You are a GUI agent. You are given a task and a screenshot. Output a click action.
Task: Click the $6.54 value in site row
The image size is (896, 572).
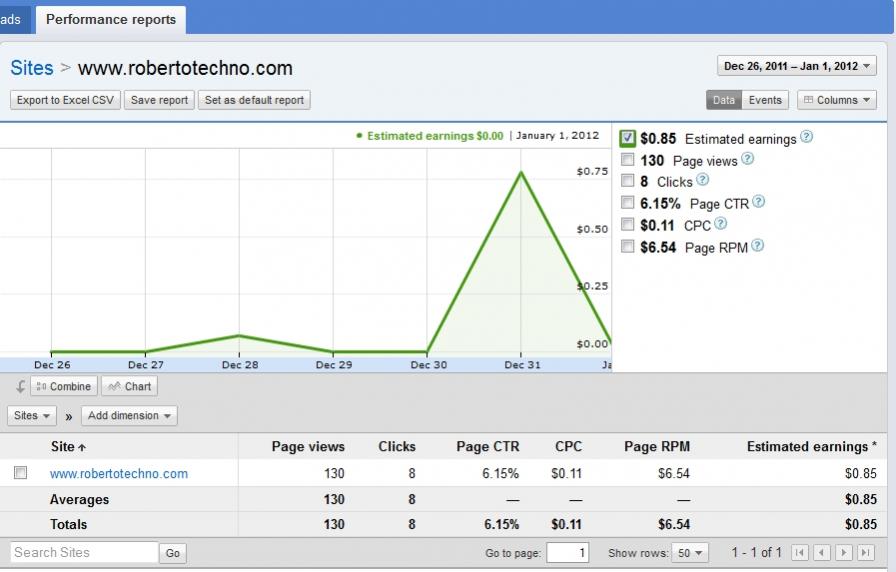pyautogui.click(x=674, y=473)
